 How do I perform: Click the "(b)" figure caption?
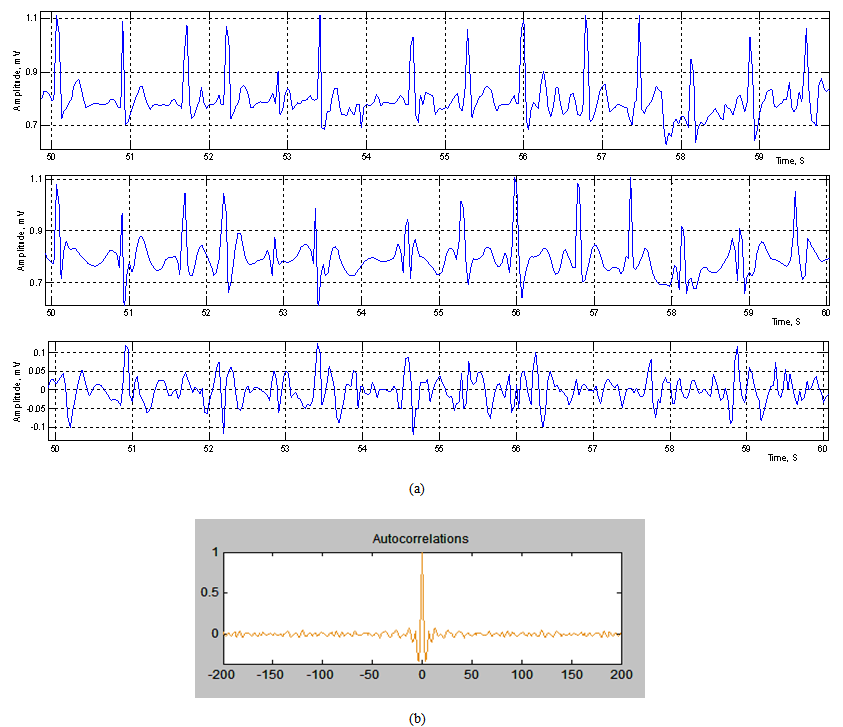pyautogui.click(x=421, y=716)
